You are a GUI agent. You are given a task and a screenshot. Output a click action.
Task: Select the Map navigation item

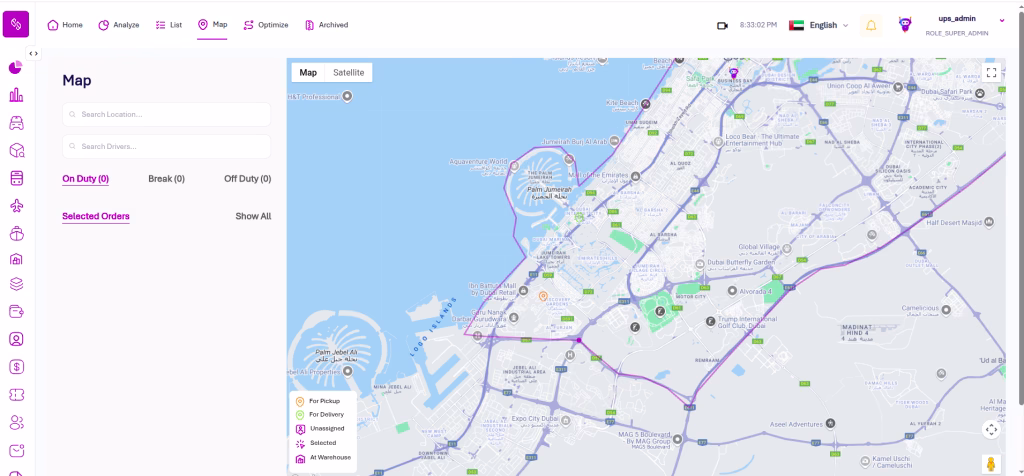tap(213, 25)
